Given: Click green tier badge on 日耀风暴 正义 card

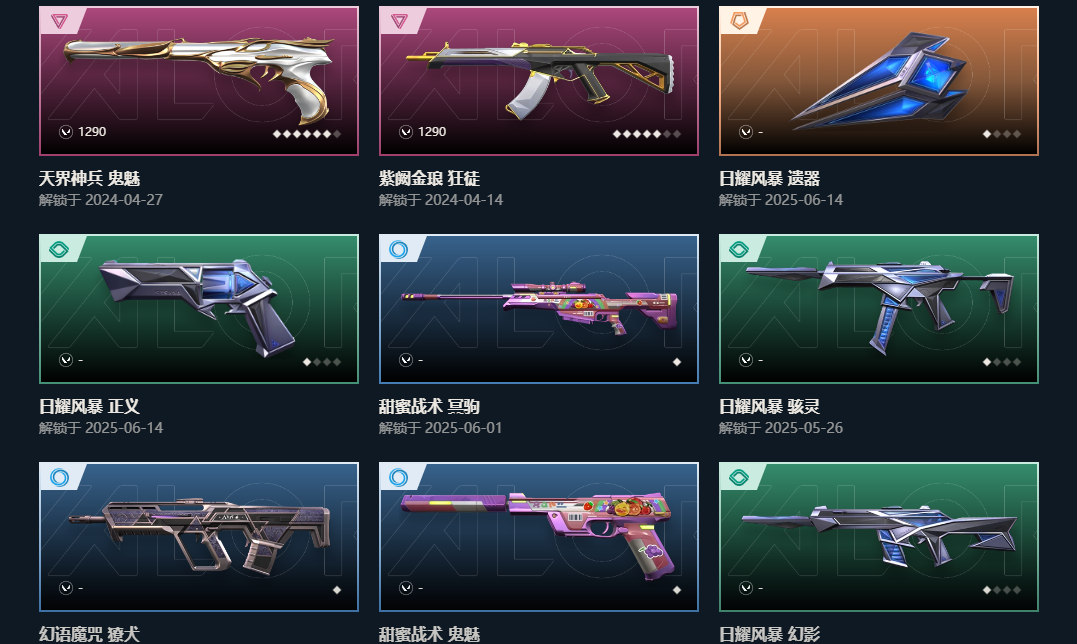Looking at the screenshot, I should (59, 249).
